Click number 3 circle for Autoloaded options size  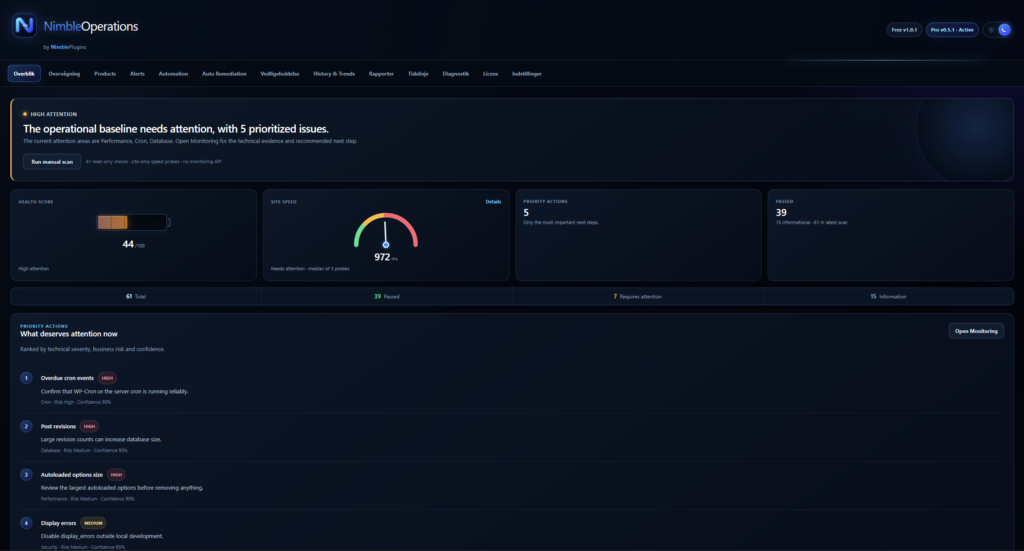point(26,475)
